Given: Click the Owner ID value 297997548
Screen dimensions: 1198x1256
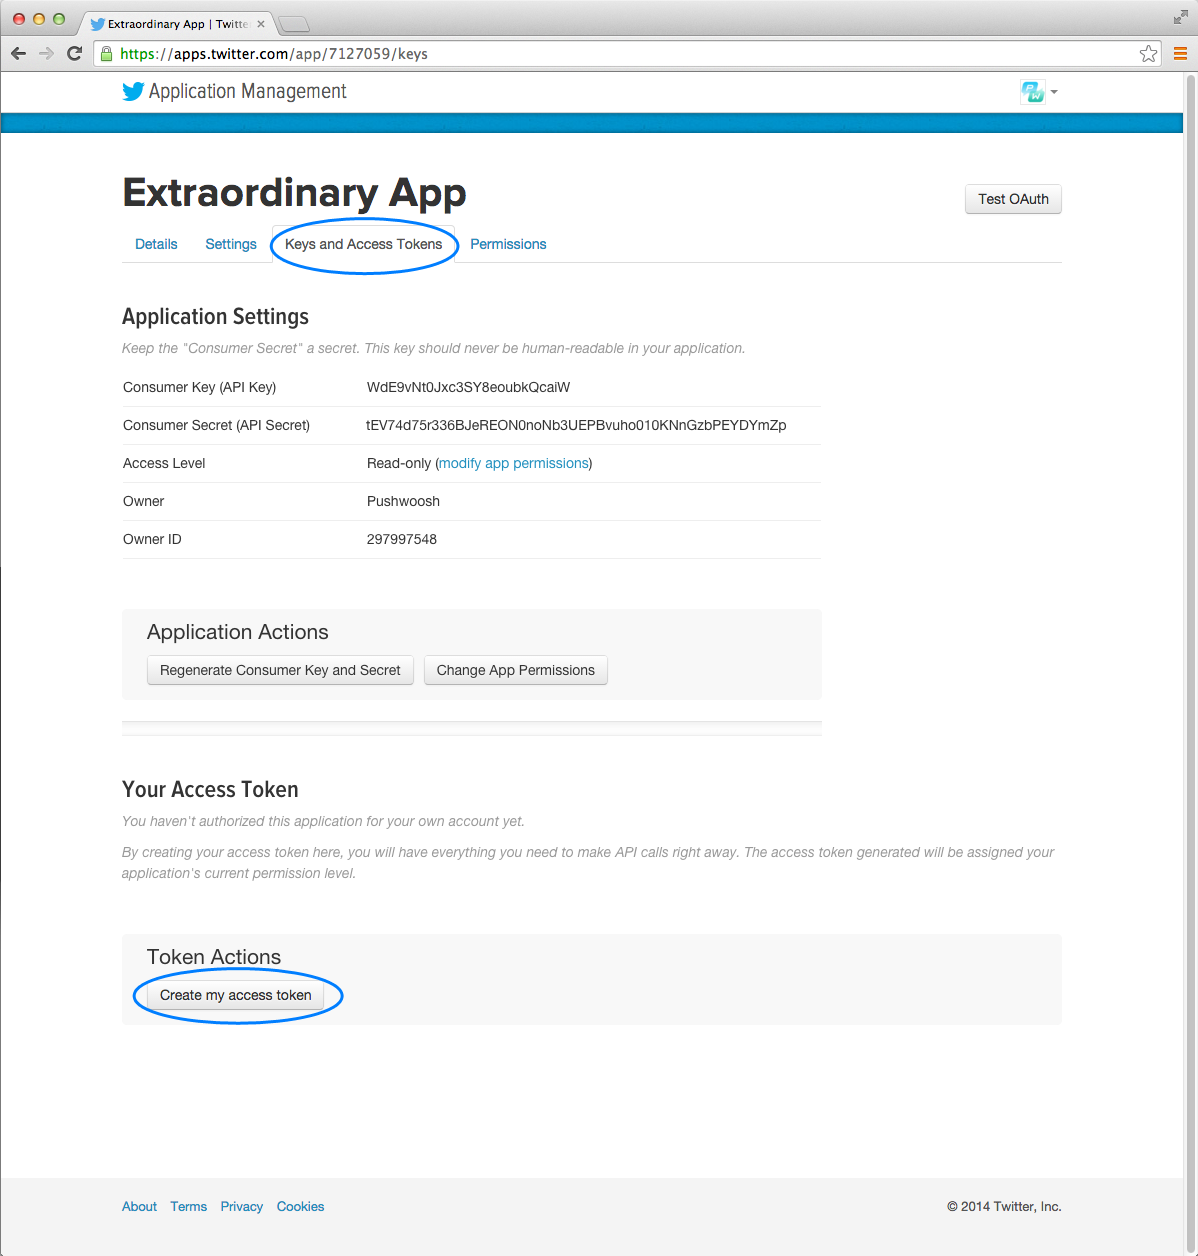Looking at the screenshot, I should (402, 539).
